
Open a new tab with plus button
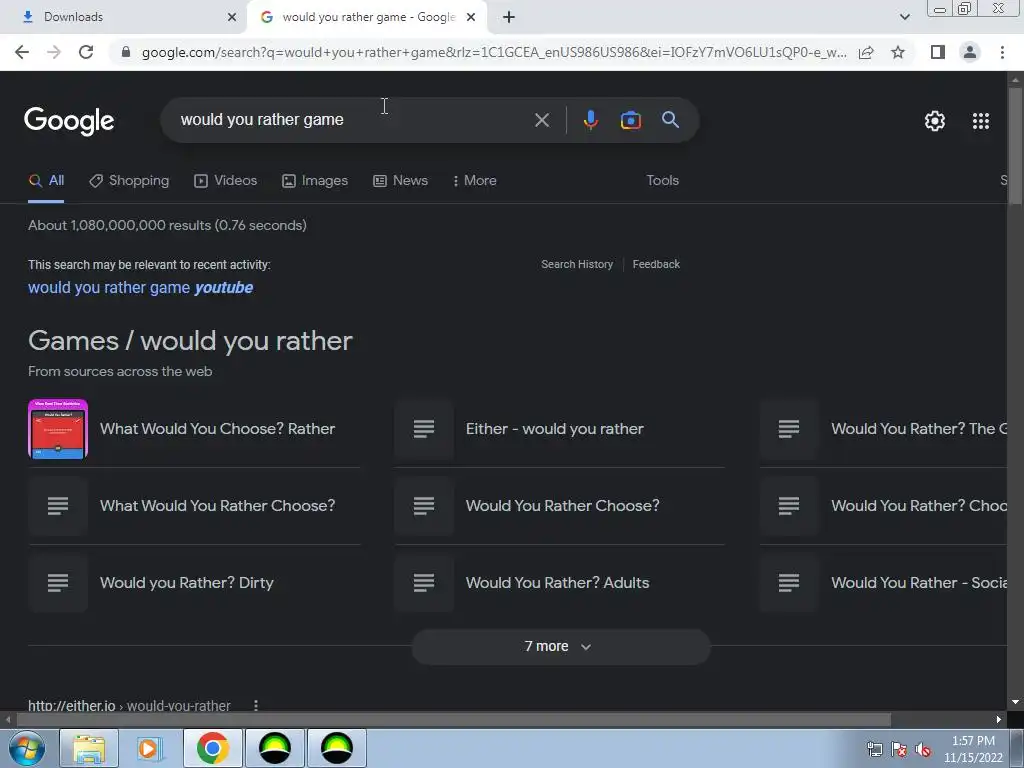coord(509,17)
